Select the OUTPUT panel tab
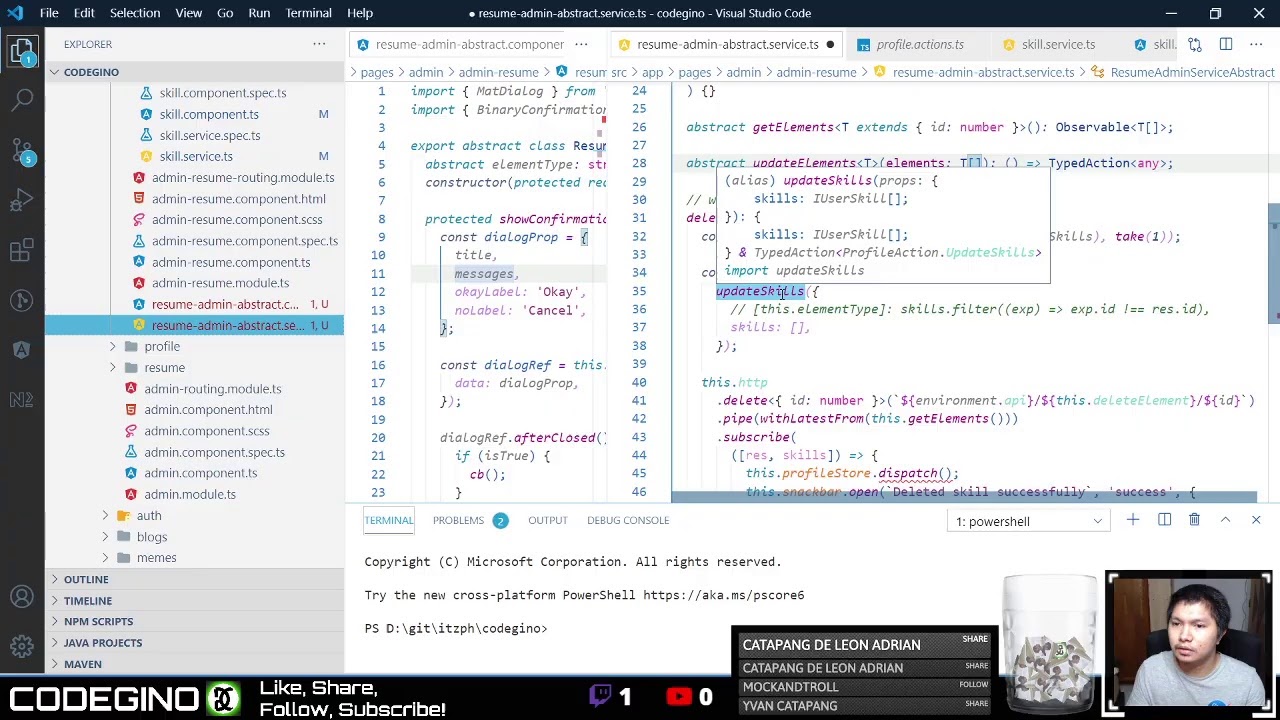Viewport: 1280px width, 720px height. [x=547, y=520]
